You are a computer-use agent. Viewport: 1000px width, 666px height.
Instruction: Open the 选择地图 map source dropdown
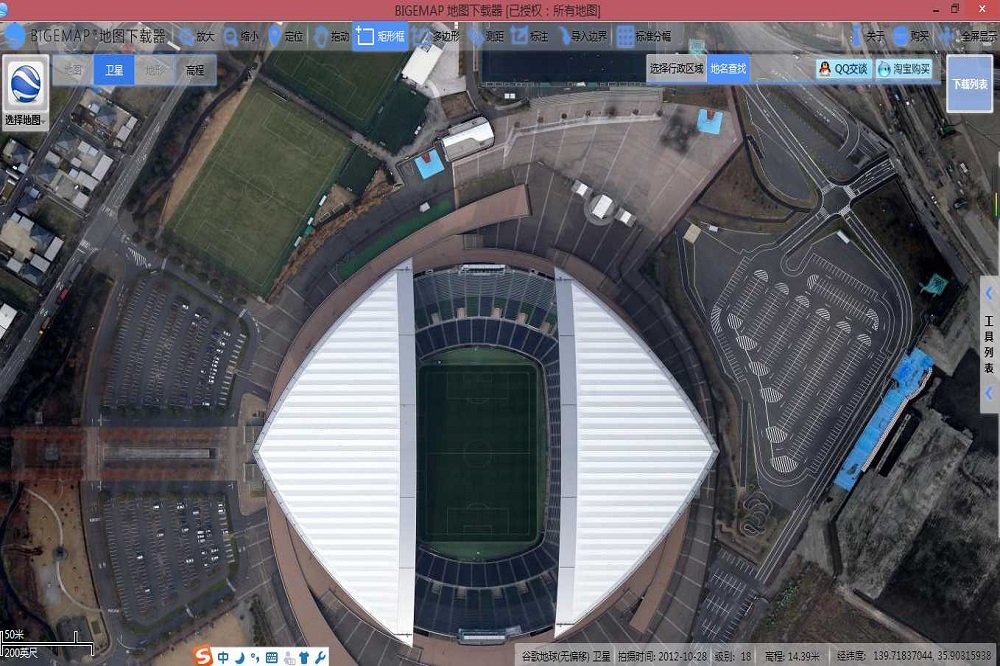pos(26,92)
